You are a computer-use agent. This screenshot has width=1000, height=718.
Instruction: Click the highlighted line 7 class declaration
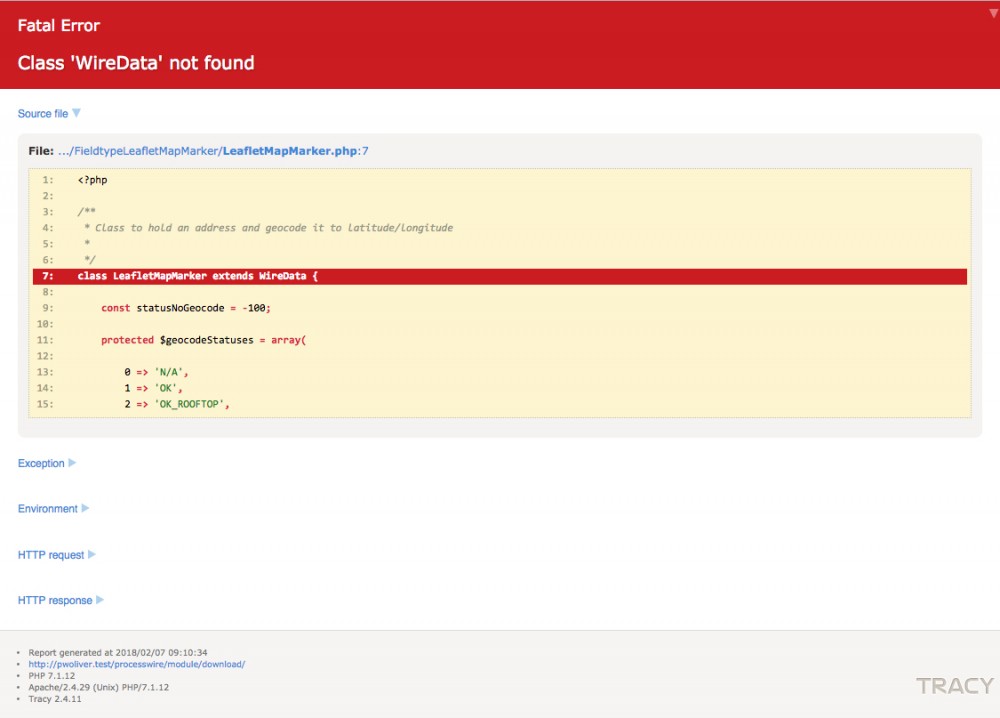(x=197, y=276)
